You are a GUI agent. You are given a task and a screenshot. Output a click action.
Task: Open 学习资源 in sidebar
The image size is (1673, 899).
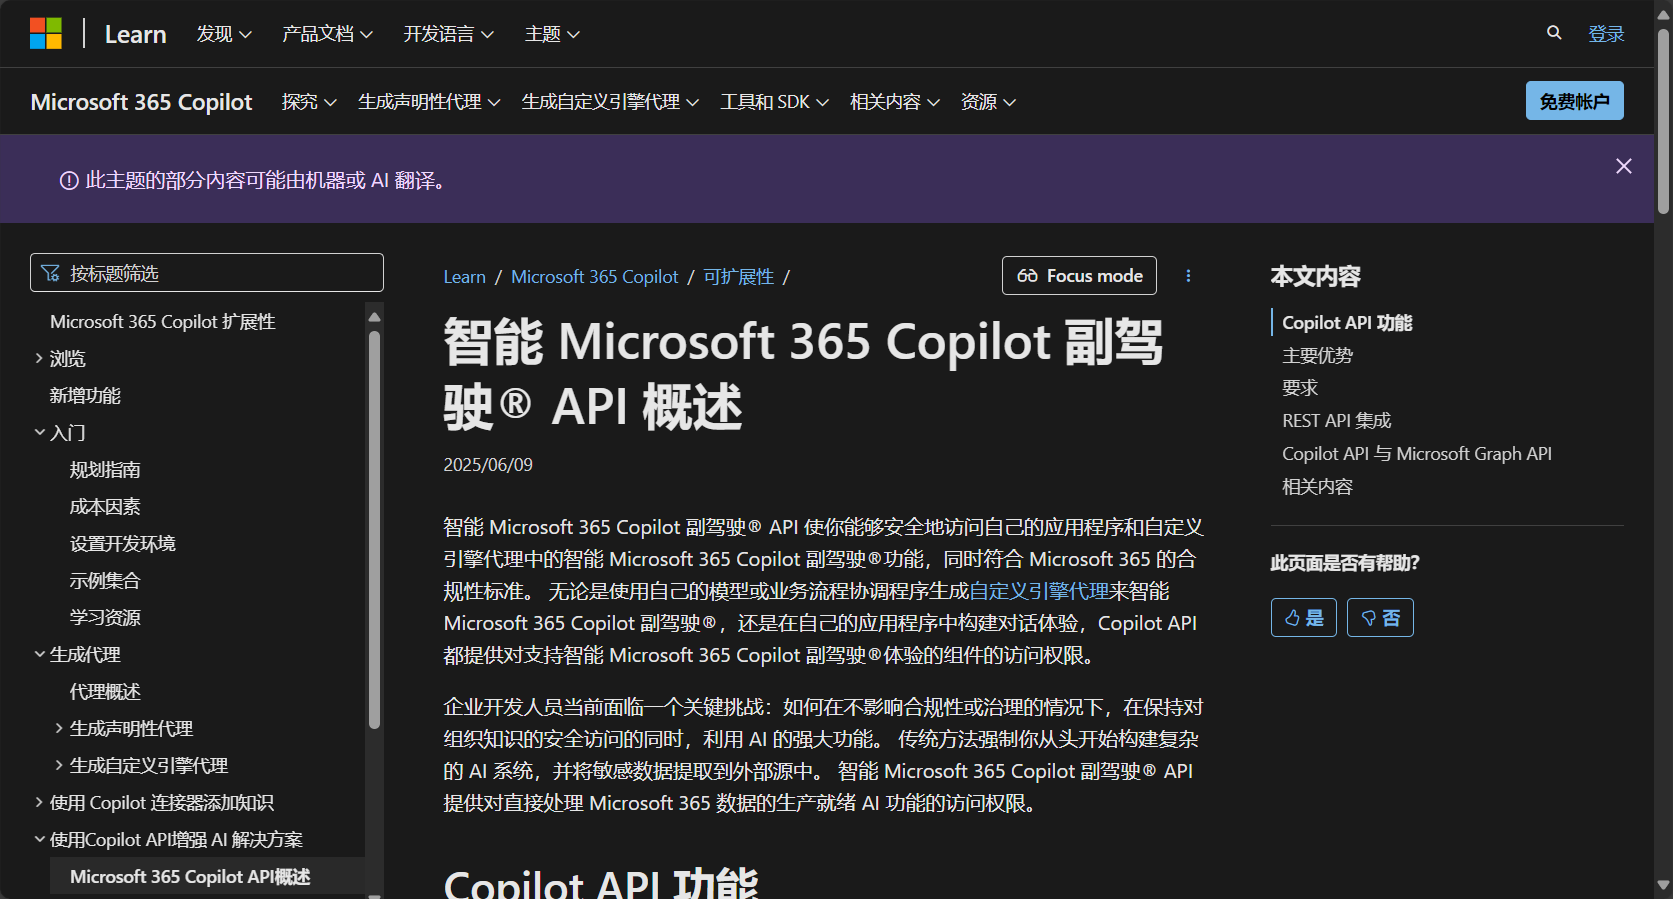tap(105, 618)
